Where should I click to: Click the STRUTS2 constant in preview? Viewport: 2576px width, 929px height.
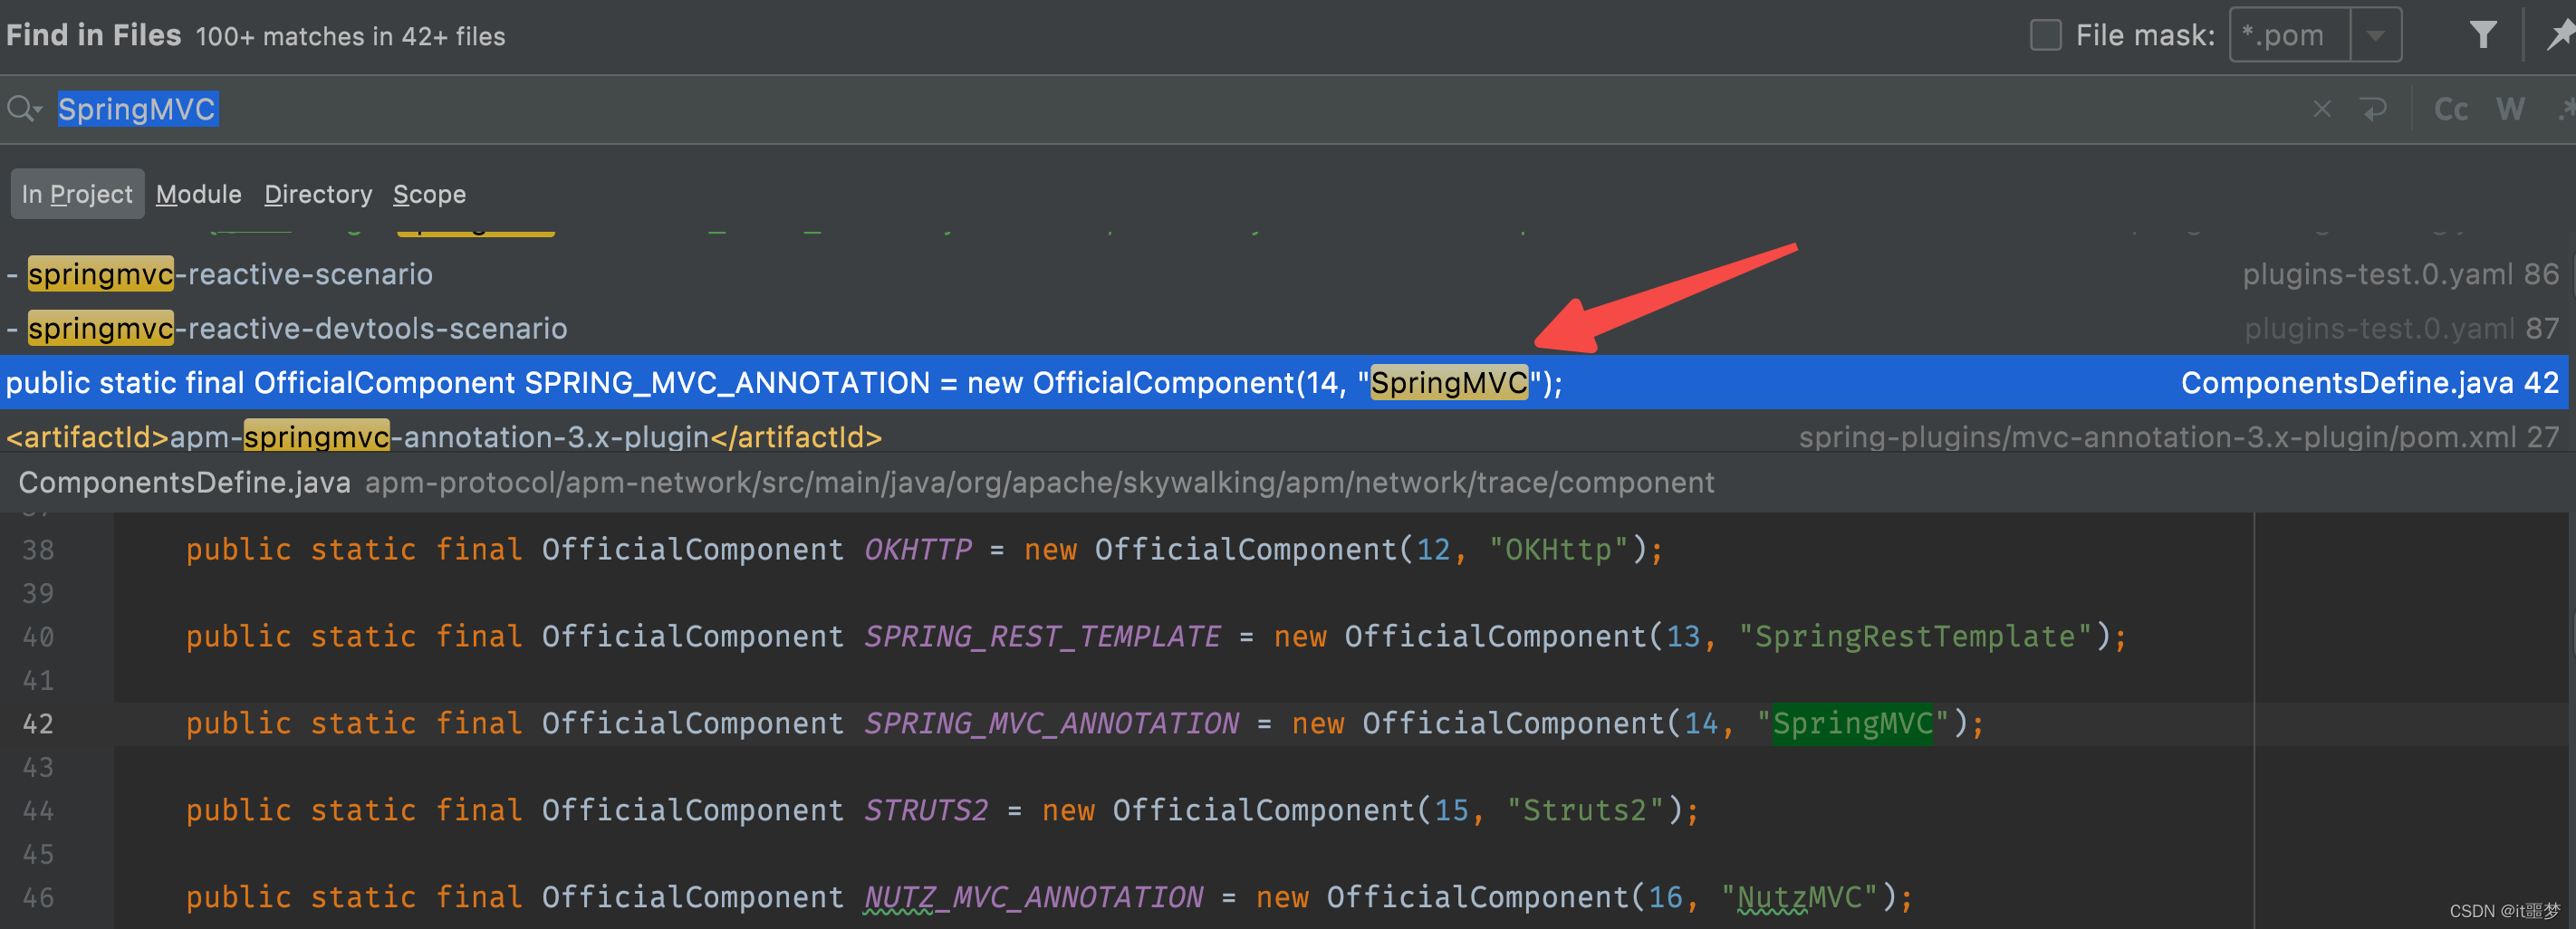pos(926,811)
